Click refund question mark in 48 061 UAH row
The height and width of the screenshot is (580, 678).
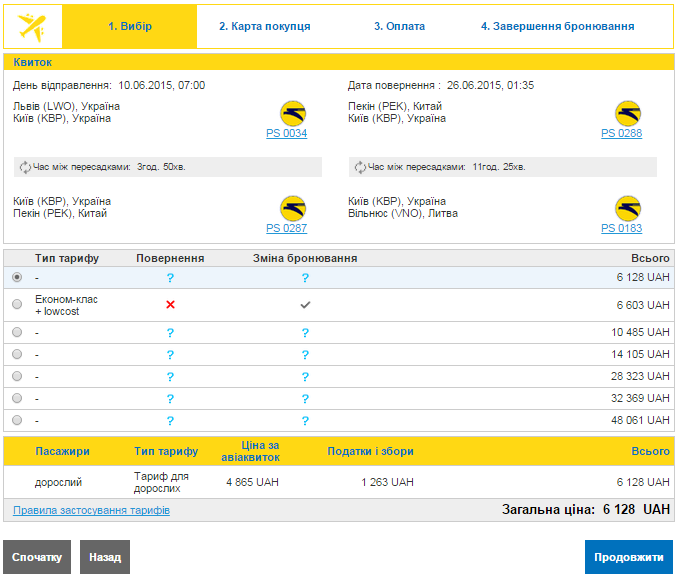[170, 420]
